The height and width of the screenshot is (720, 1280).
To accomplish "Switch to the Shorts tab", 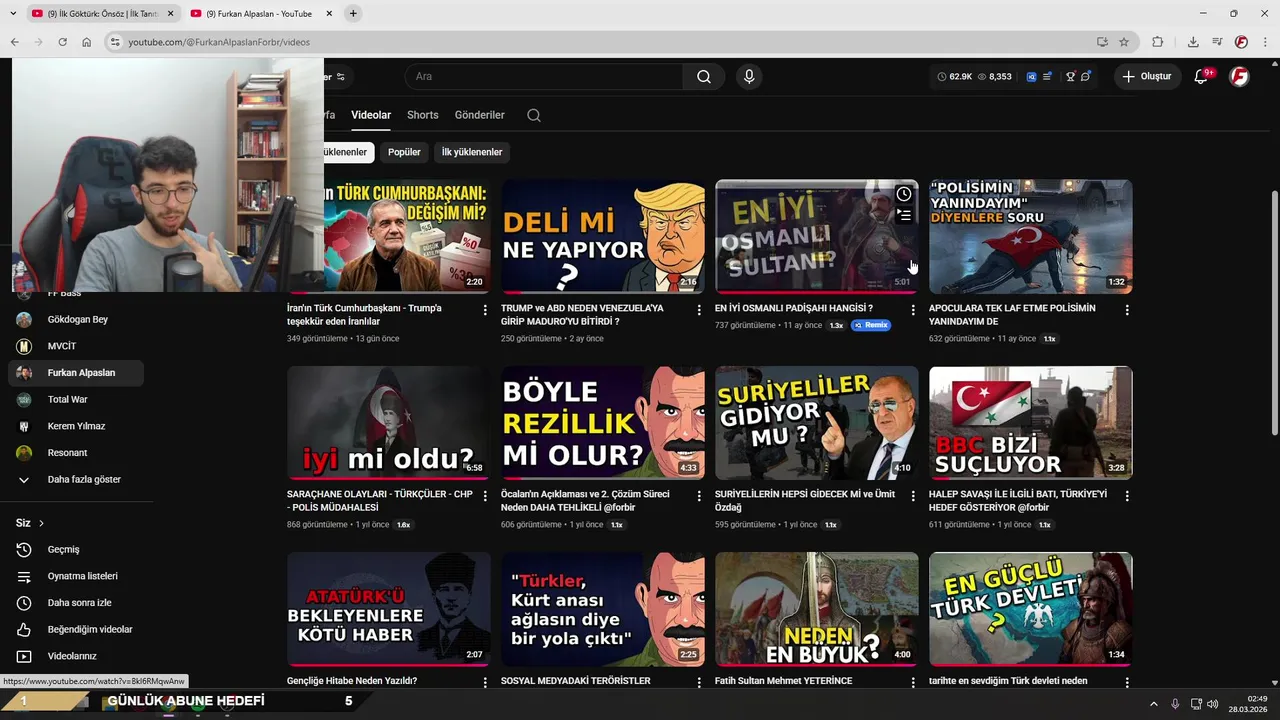I will (423, 115).
